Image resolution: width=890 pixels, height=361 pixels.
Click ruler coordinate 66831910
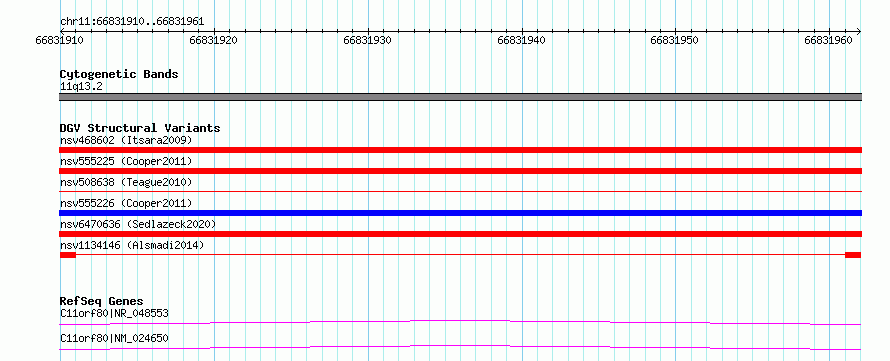click(60, 41)
